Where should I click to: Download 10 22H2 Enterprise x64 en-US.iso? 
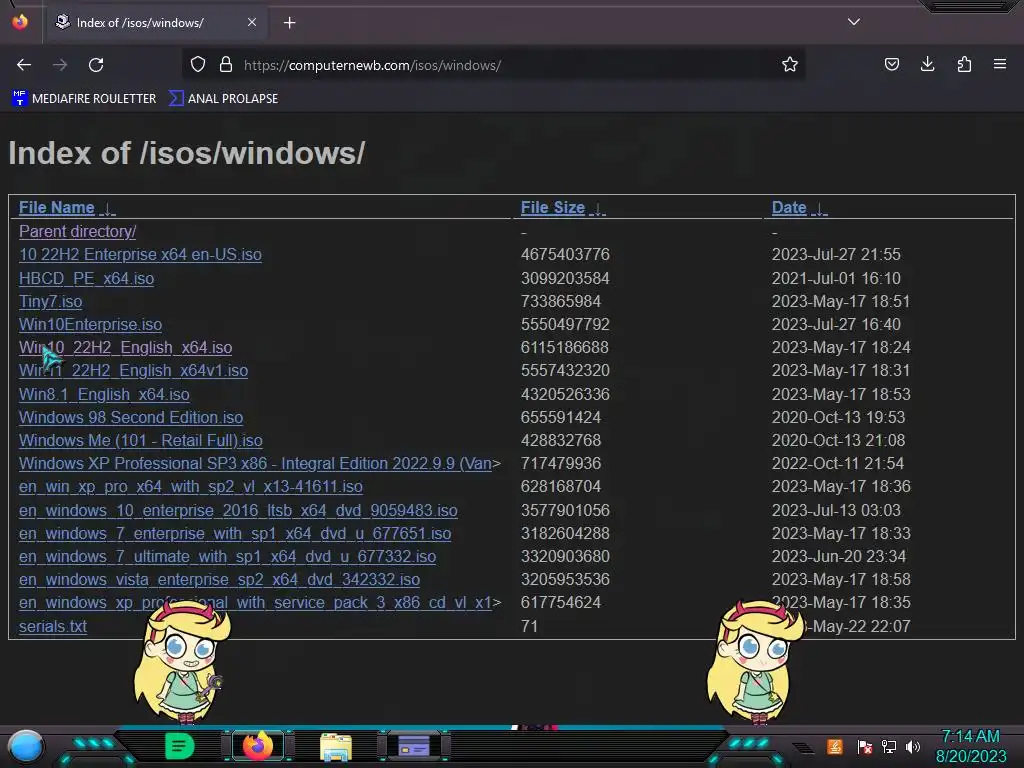[140, 255]
